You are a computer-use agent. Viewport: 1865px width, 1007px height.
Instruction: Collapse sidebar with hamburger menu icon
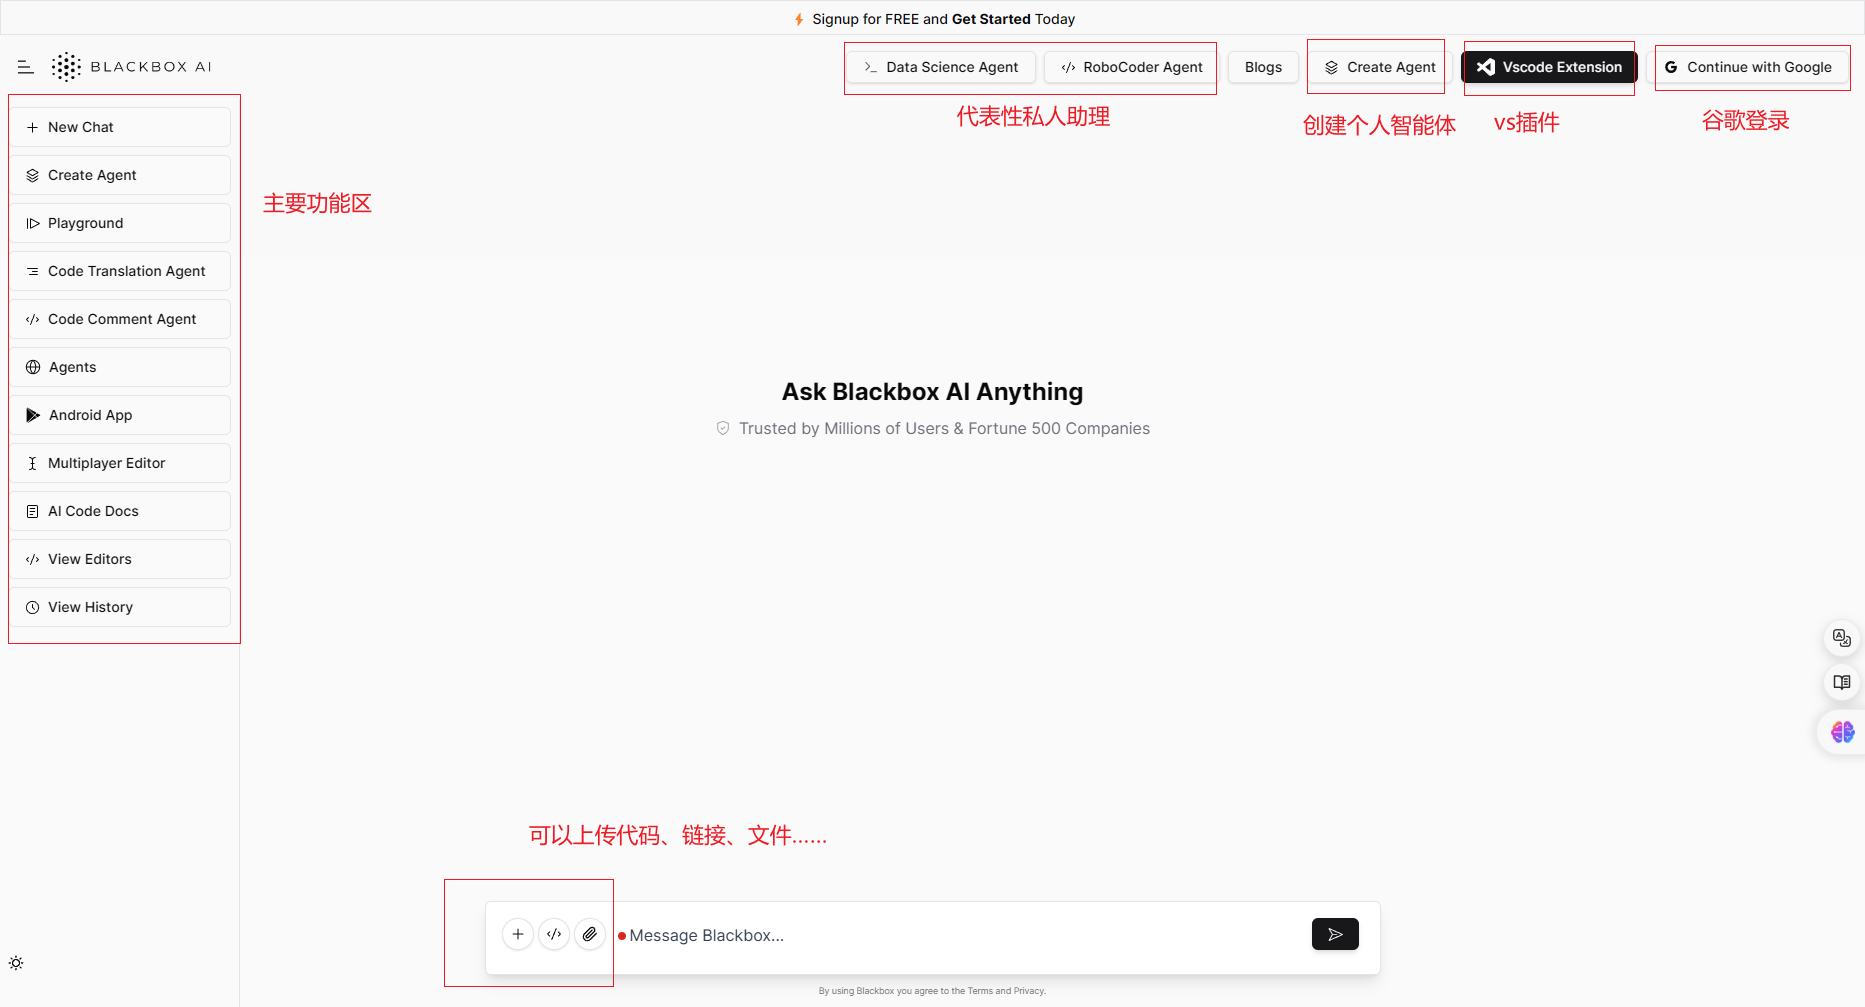(26, 67)
